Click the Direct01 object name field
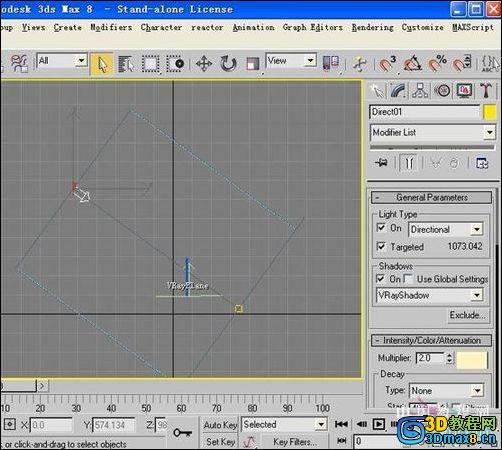Image resolution: width=502 pixels, height=450 pixels. 425,112
